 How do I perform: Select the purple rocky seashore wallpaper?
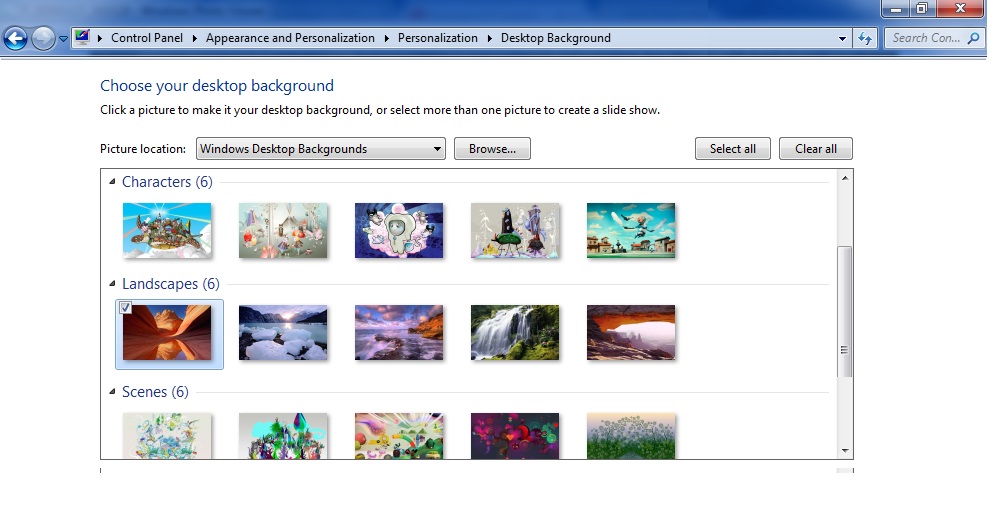point(399,332)
